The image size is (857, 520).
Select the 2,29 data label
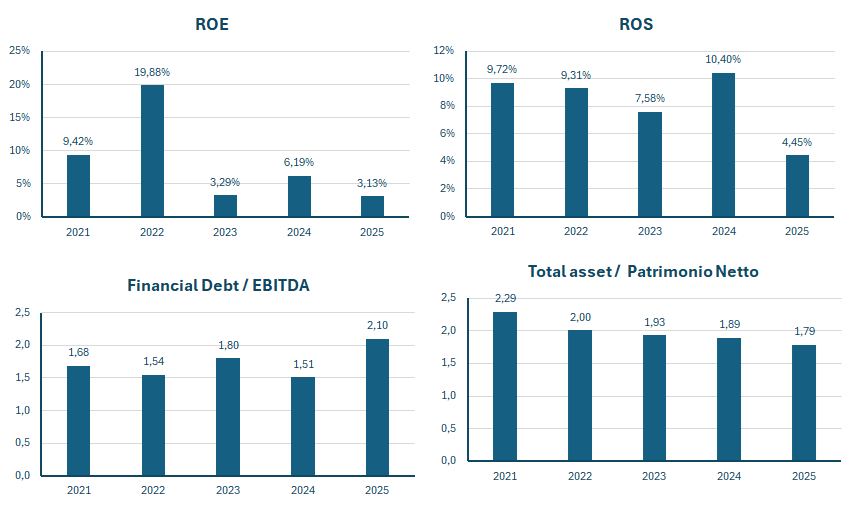pyautogui.click(x=505, y=299)
